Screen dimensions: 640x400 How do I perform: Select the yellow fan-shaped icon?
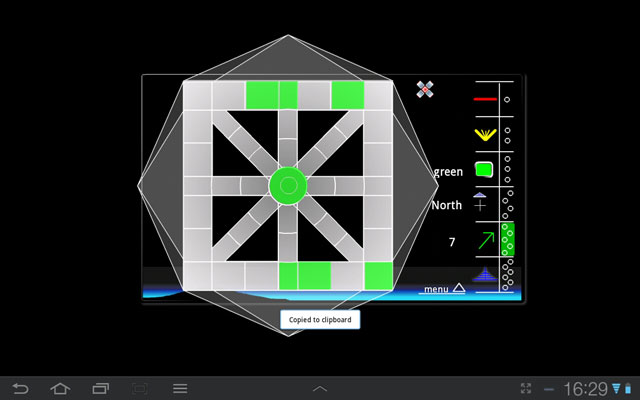[x=485, y=135]
